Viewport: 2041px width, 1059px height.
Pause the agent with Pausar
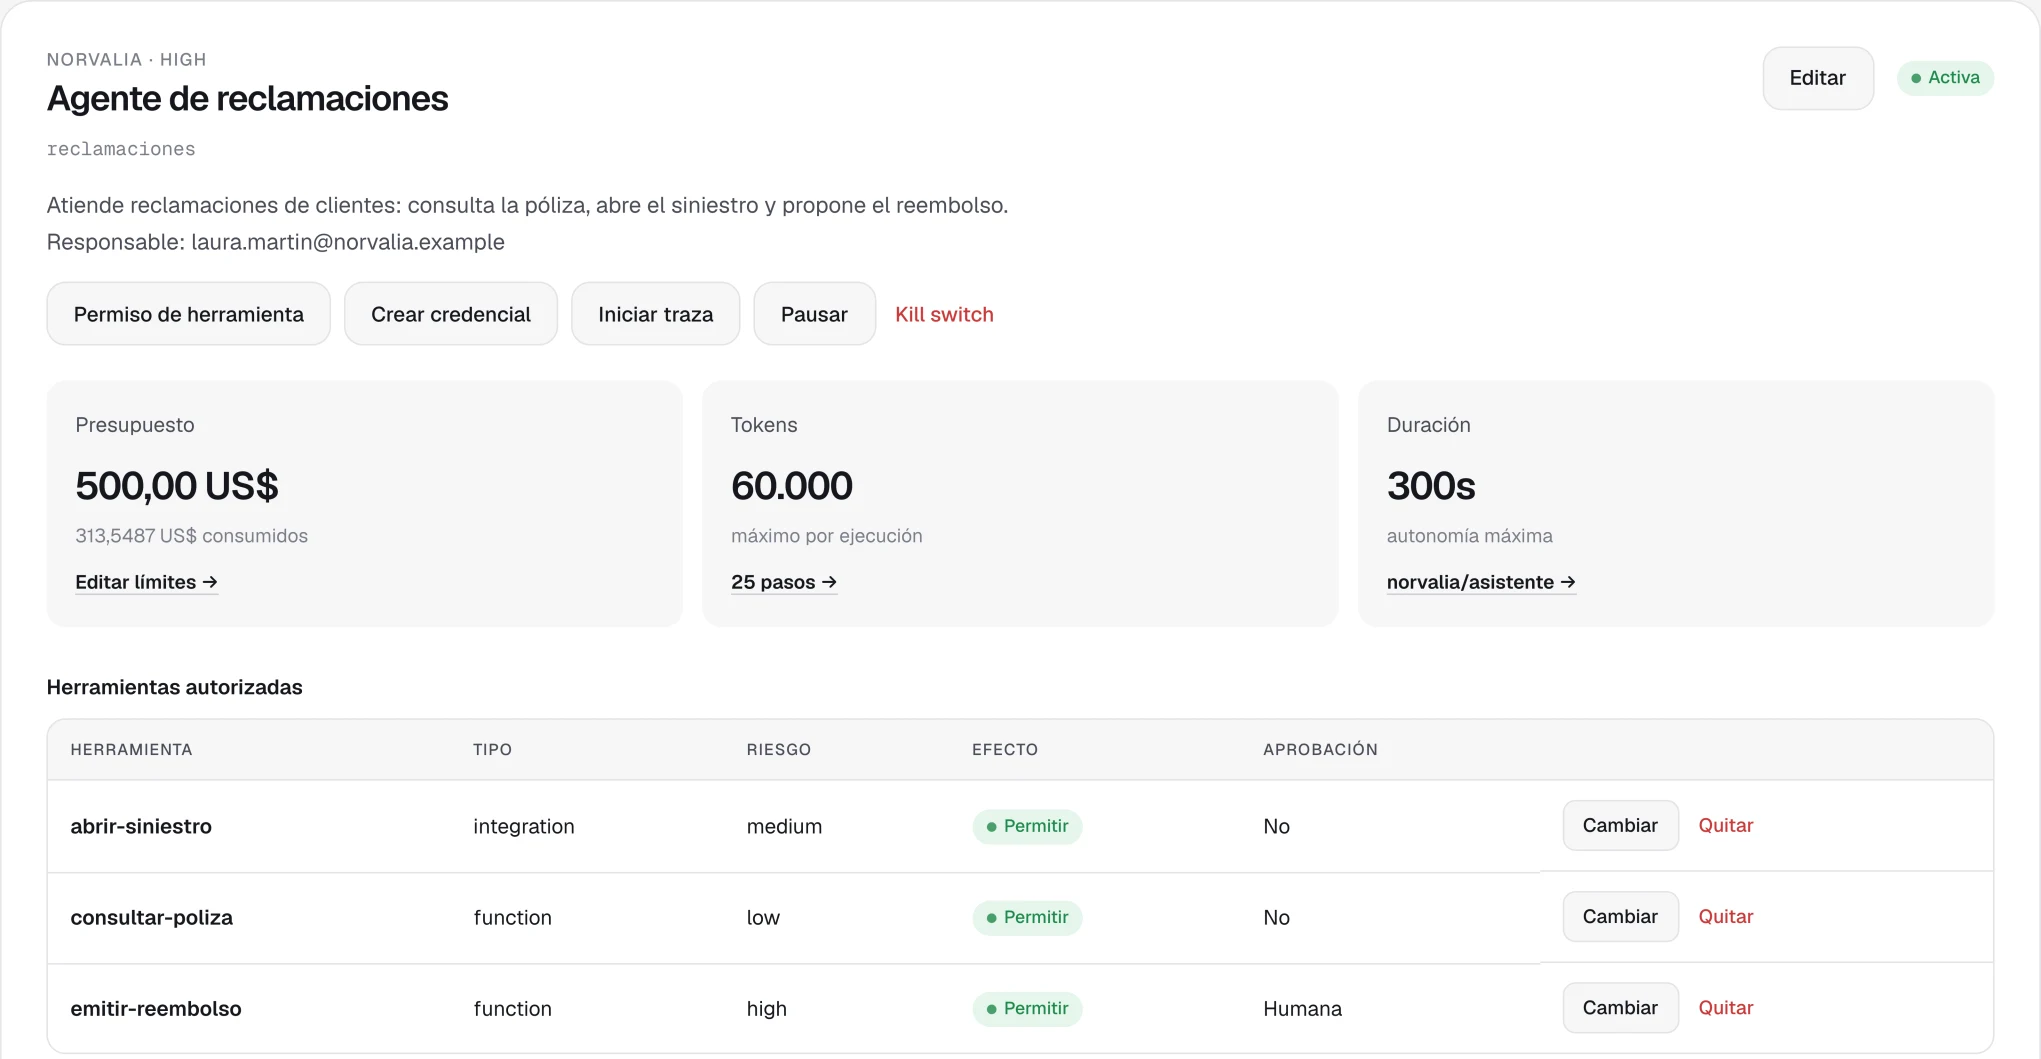814,314
